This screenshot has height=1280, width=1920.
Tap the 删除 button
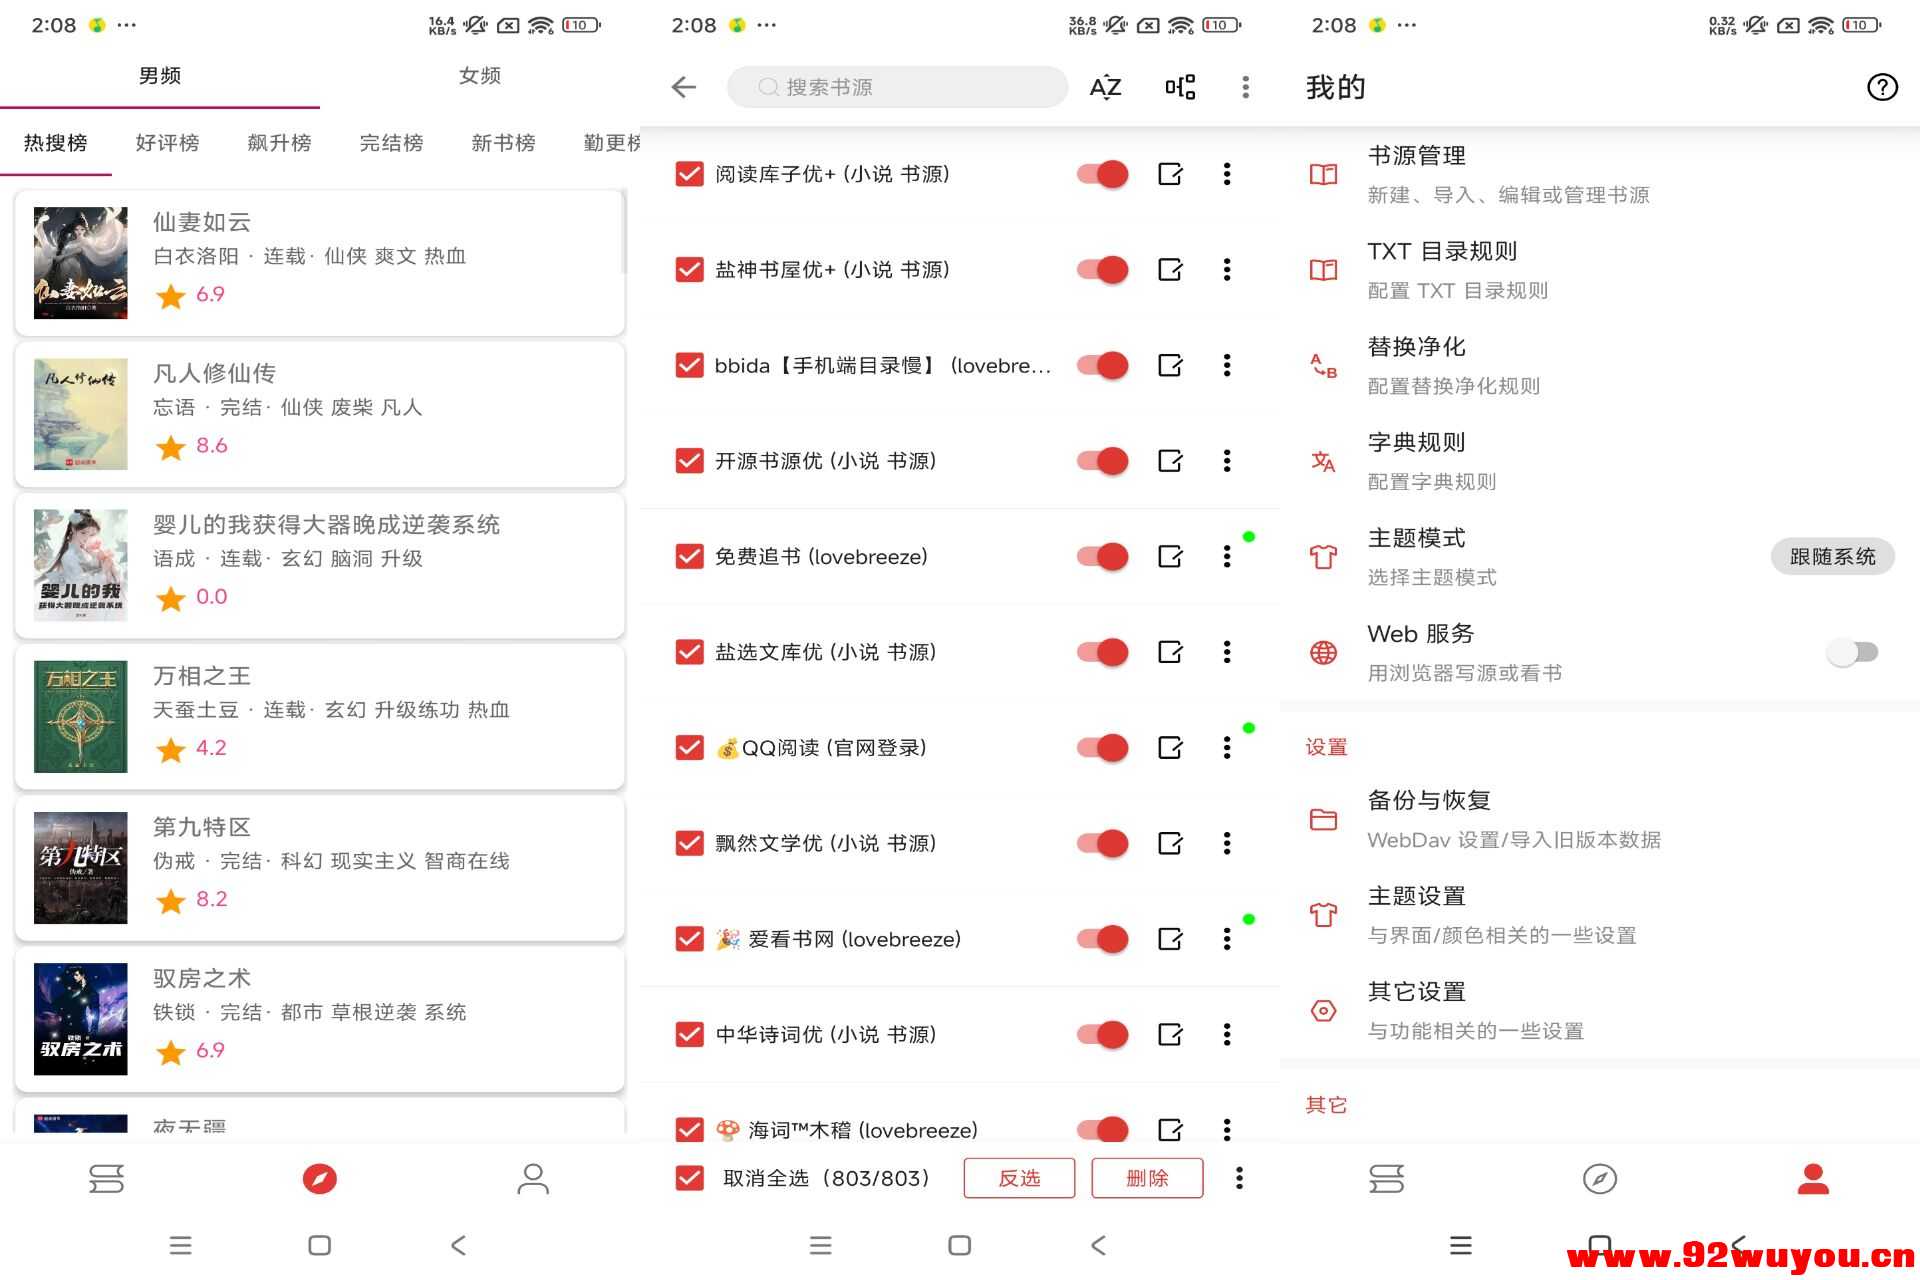pos(1147,1178)
